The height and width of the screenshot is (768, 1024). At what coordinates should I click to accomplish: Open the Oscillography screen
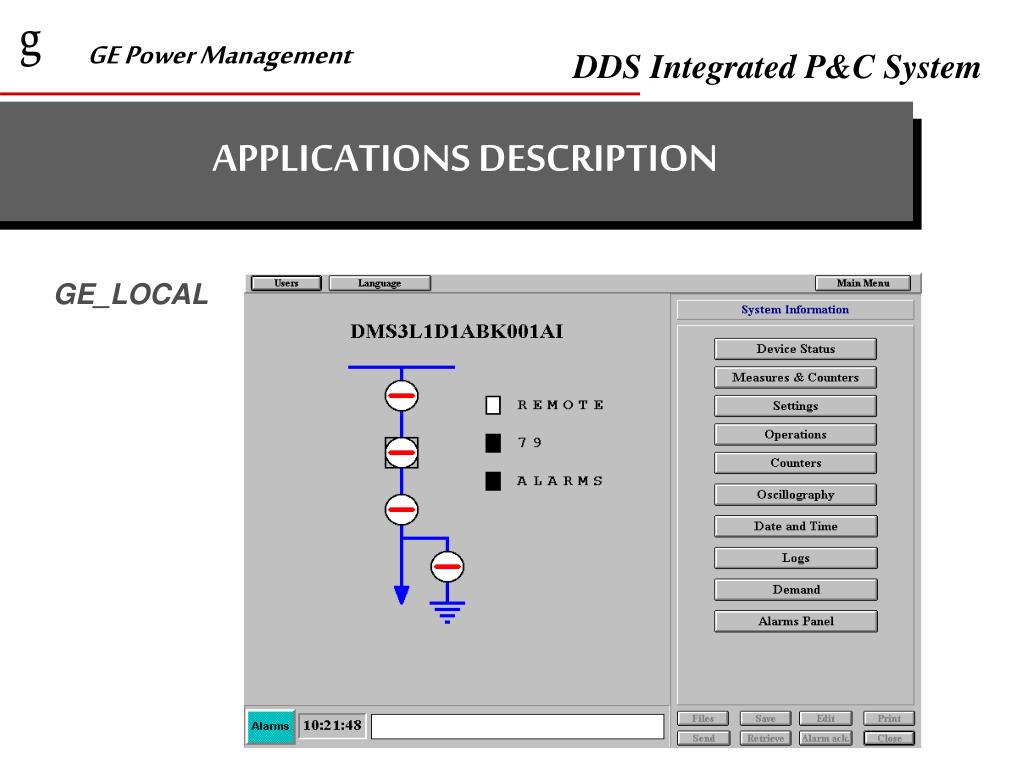[x=795, y=494]
